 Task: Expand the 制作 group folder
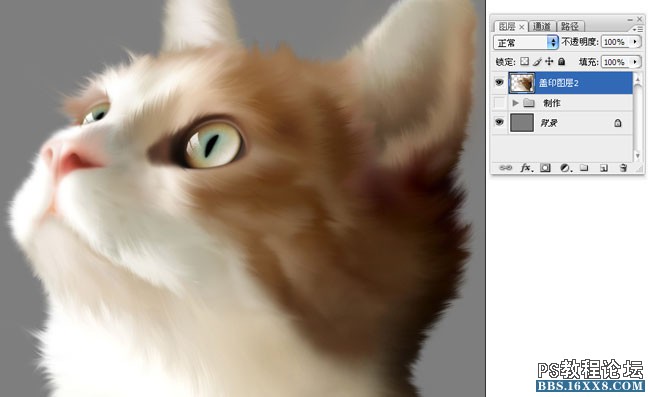515,102
